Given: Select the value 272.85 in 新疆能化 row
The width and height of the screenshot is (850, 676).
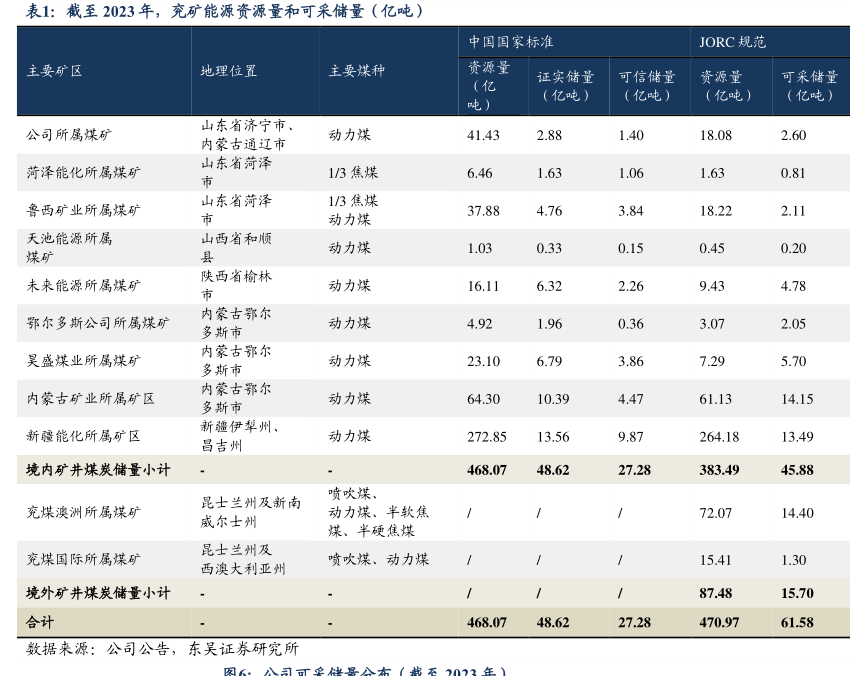Looking at the screenshot, I should [x=487, y=436].
